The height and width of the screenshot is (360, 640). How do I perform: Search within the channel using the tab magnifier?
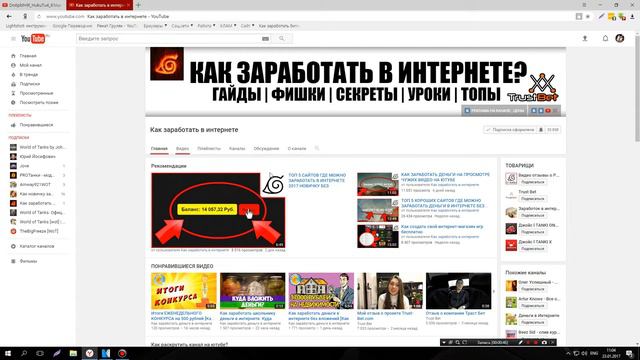click(317, 148)
